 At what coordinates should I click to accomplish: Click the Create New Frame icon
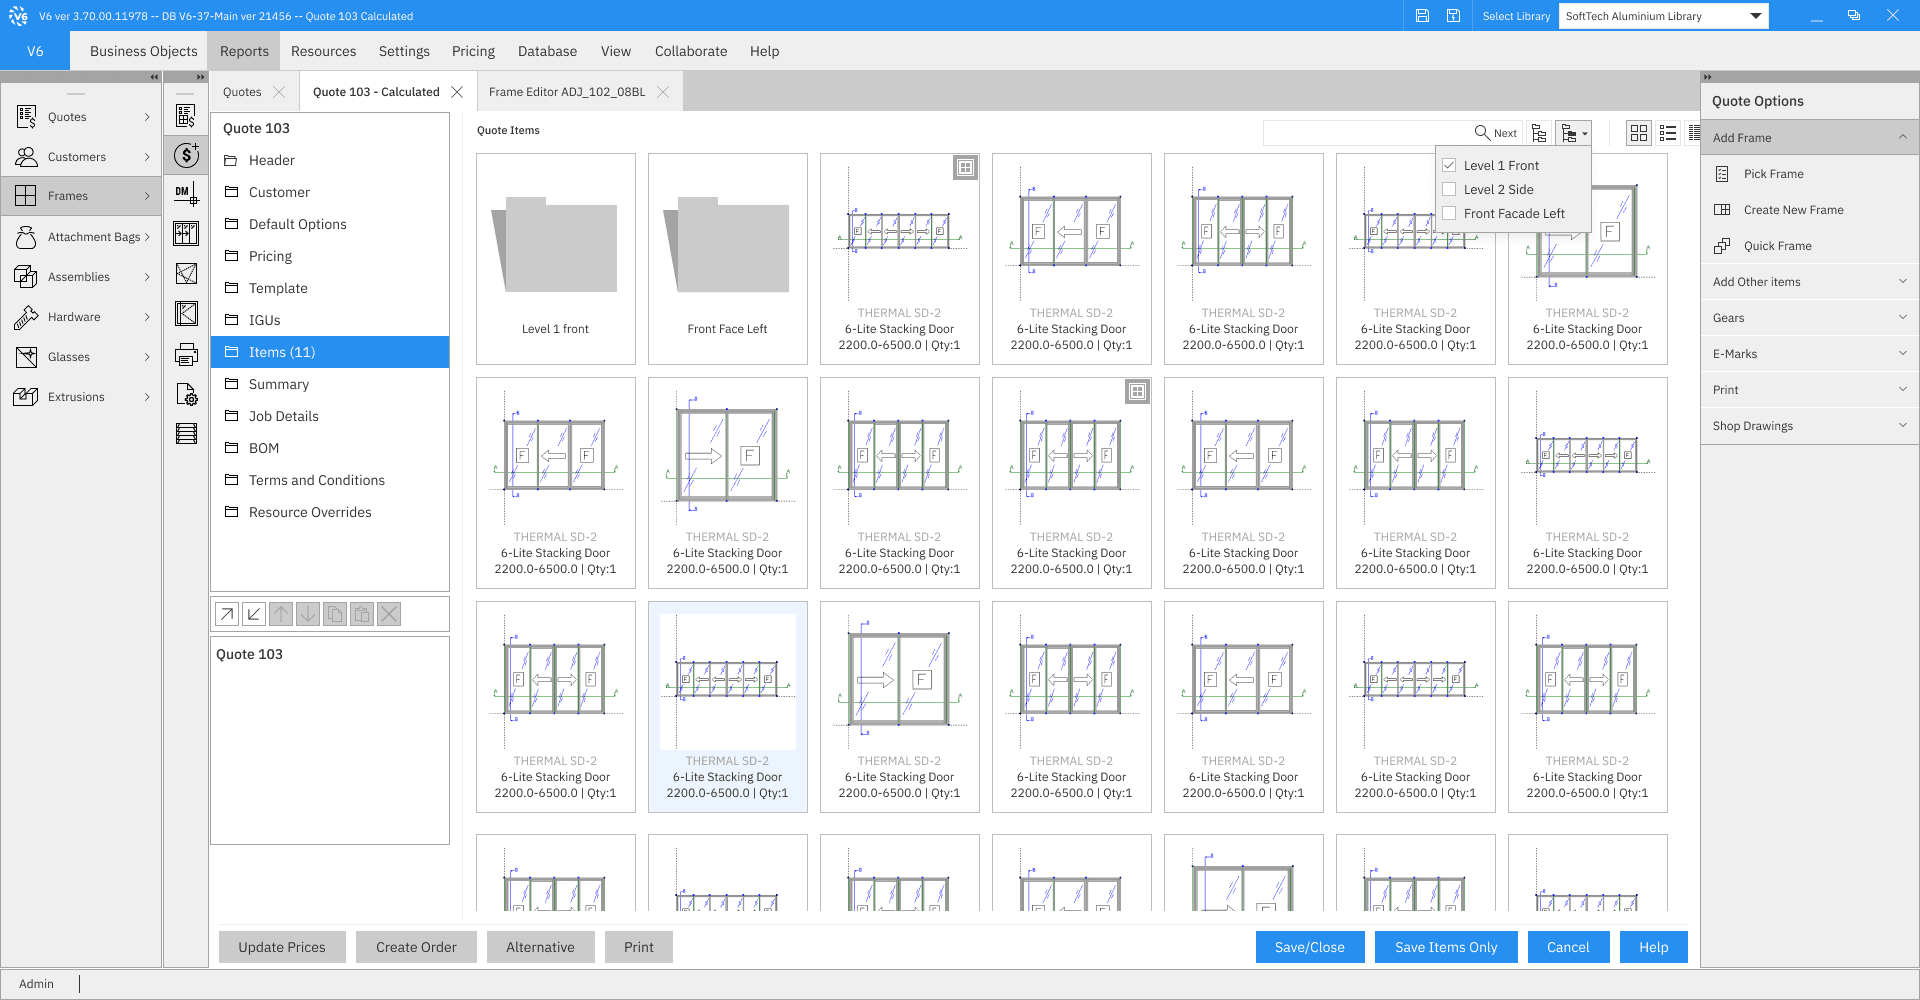(1721, 209)
